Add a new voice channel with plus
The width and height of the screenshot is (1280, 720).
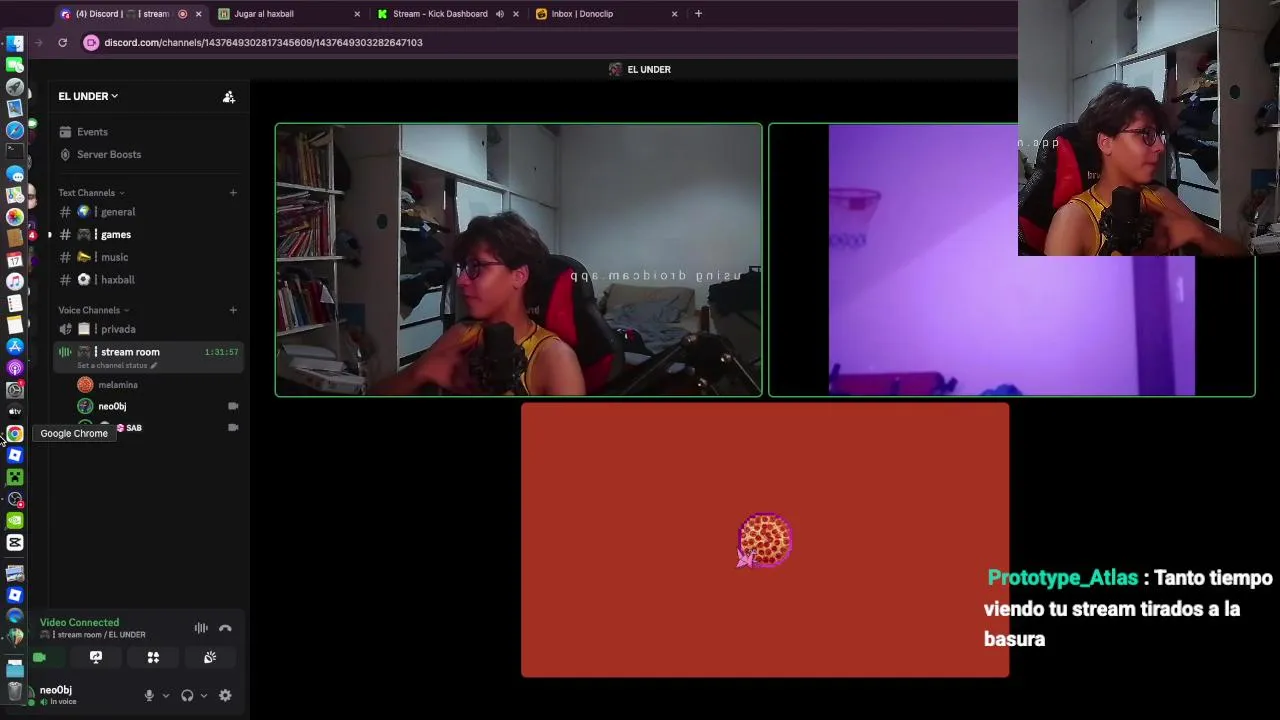(x=233, y=310)
